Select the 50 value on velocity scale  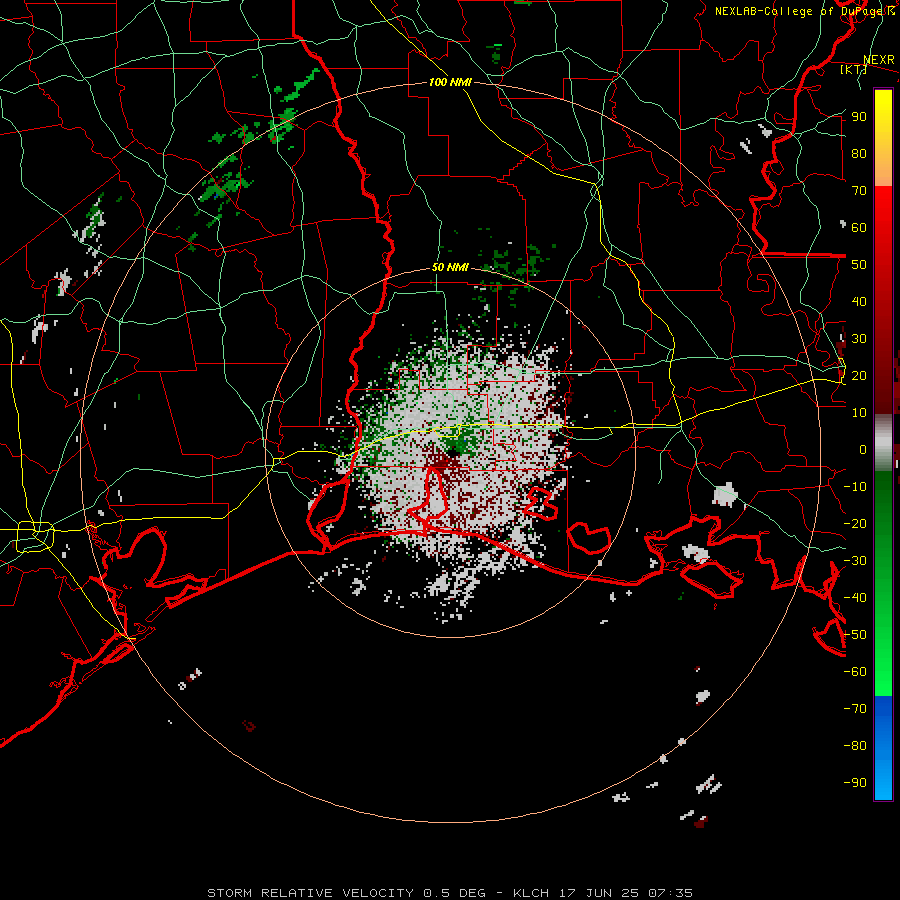pos(859,265)
